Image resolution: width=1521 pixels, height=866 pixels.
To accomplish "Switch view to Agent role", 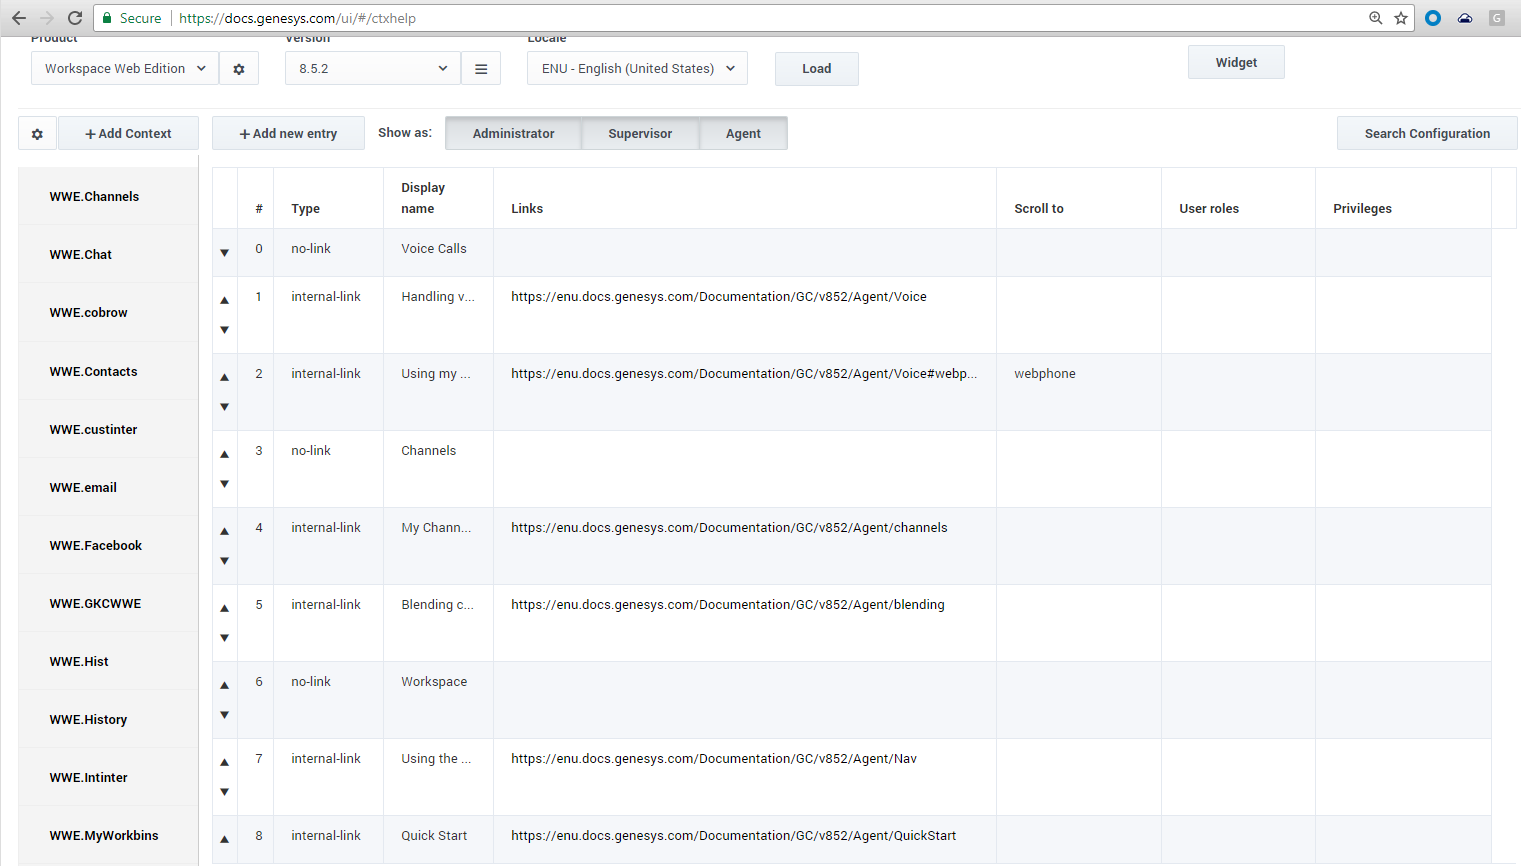I will [743, 134].
